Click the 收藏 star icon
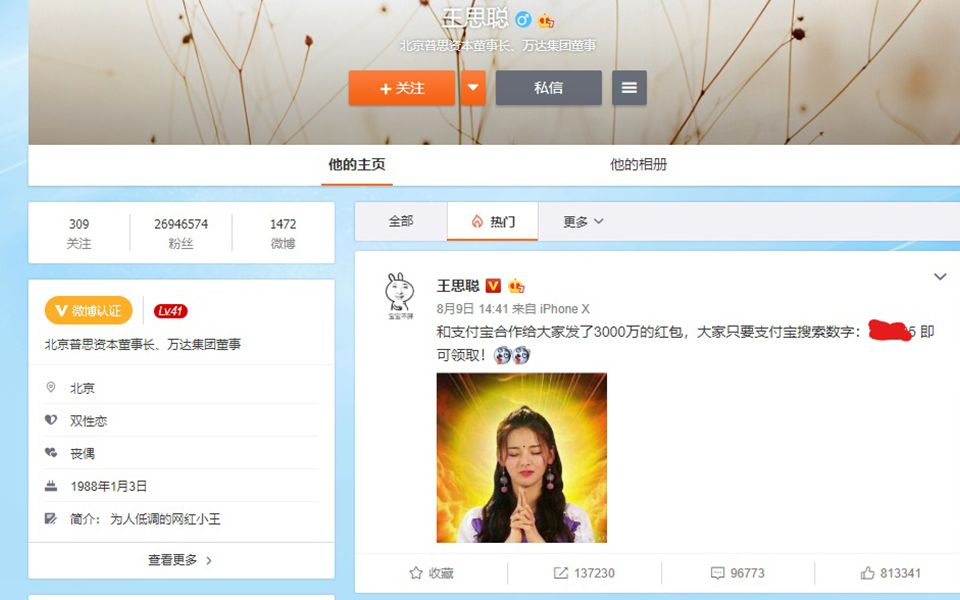The image size is (960, 600). click(431, 573)
